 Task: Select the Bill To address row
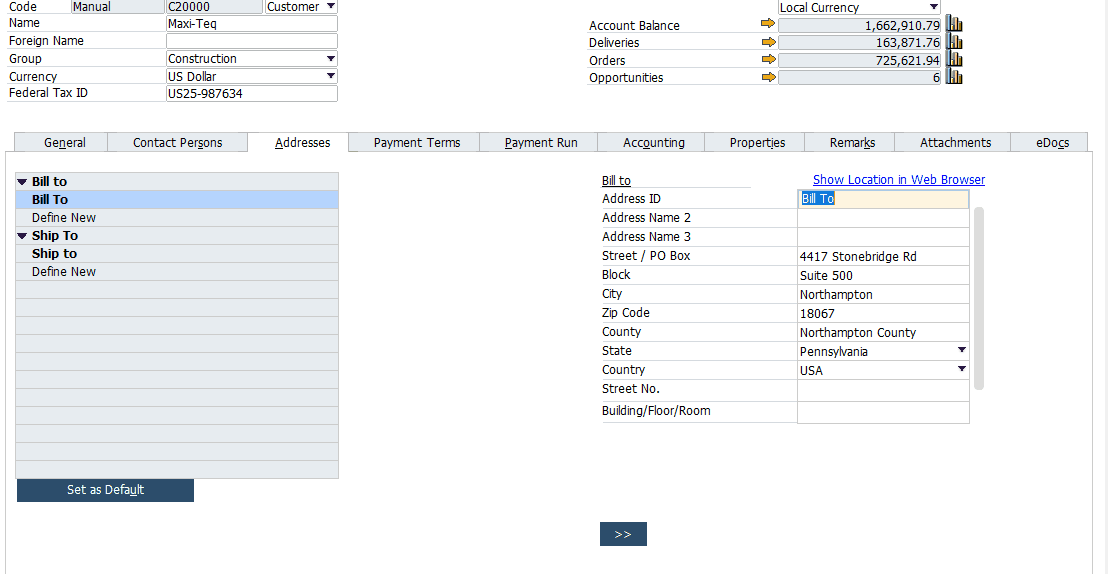point(177,199)
